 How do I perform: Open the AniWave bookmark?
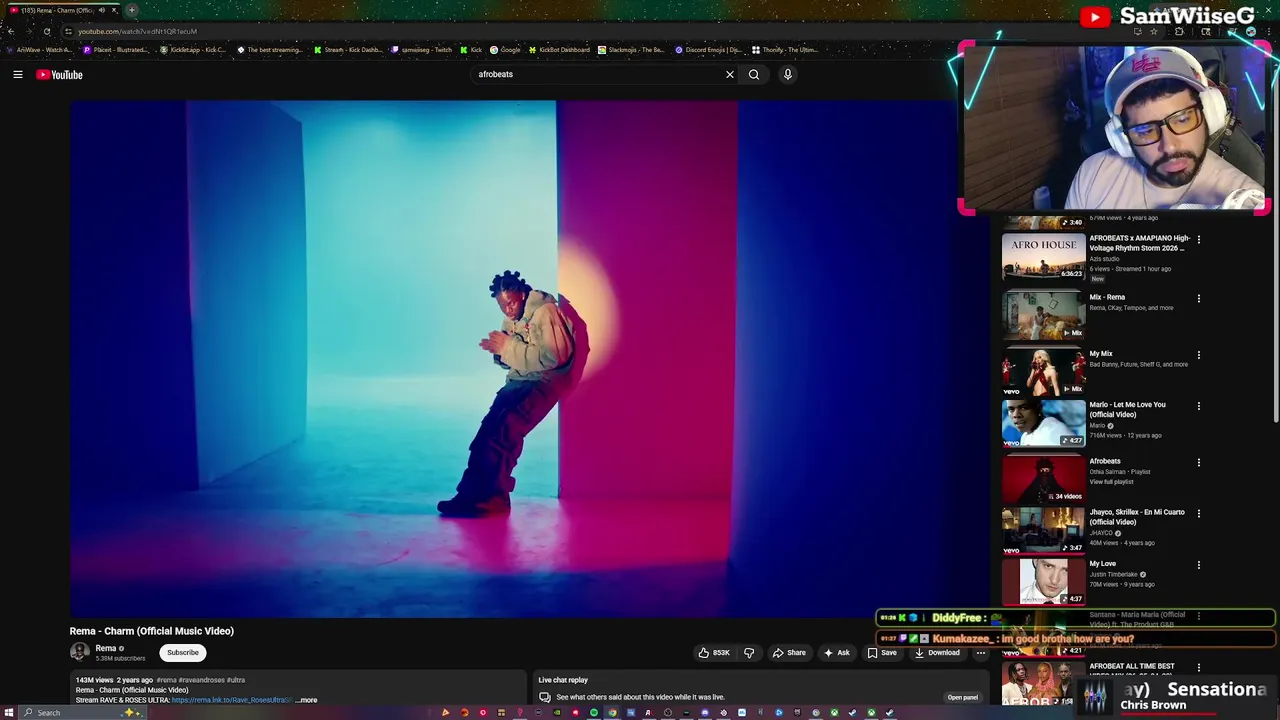tap(39, 50)
